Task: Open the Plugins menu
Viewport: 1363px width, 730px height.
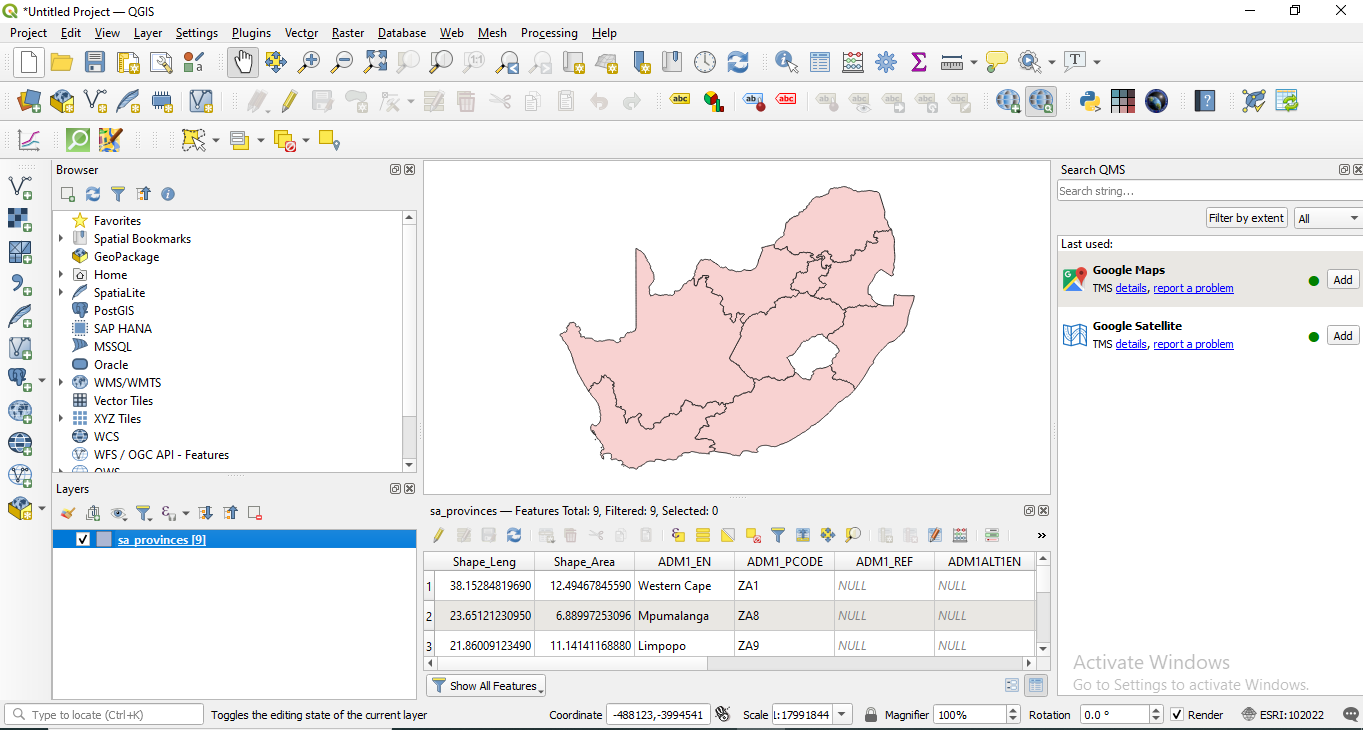Action: 251,33
